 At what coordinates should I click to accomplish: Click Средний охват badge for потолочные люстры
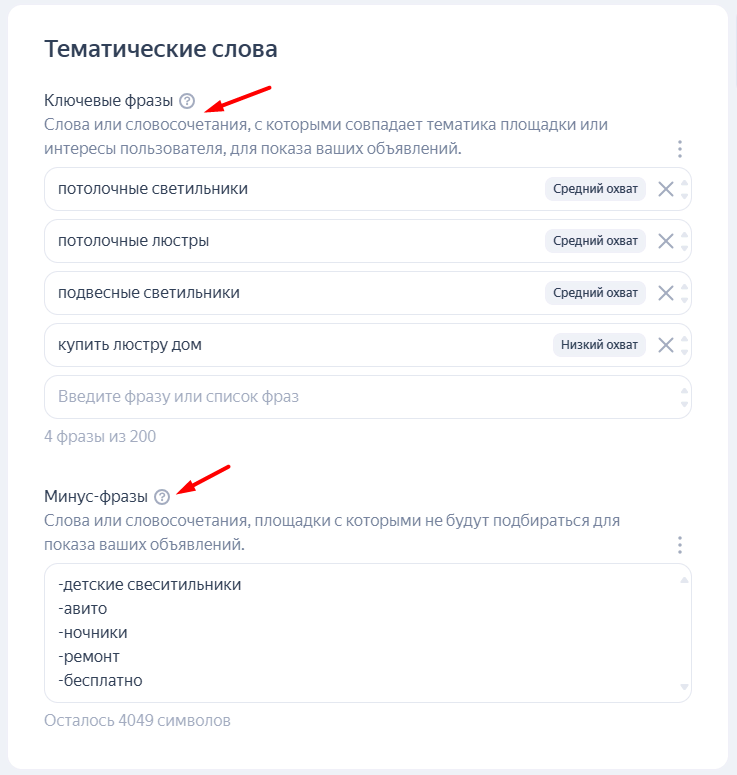pos(595,241)
